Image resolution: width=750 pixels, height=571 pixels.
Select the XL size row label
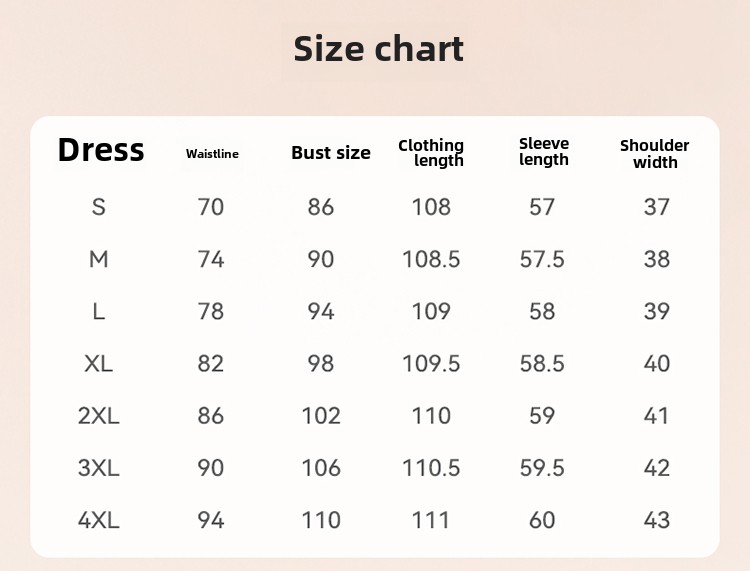[99, 363]
